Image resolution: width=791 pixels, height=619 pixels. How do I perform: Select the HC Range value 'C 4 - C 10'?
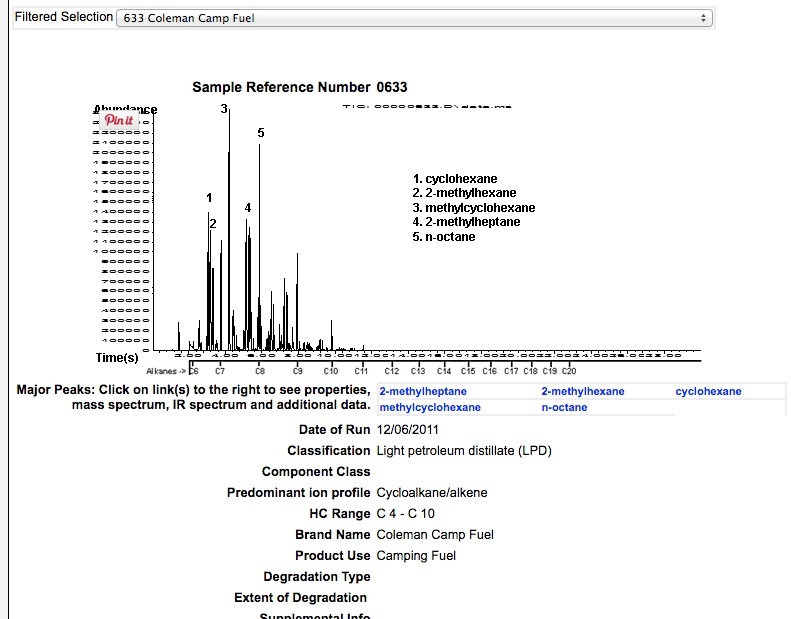[406, 514]
